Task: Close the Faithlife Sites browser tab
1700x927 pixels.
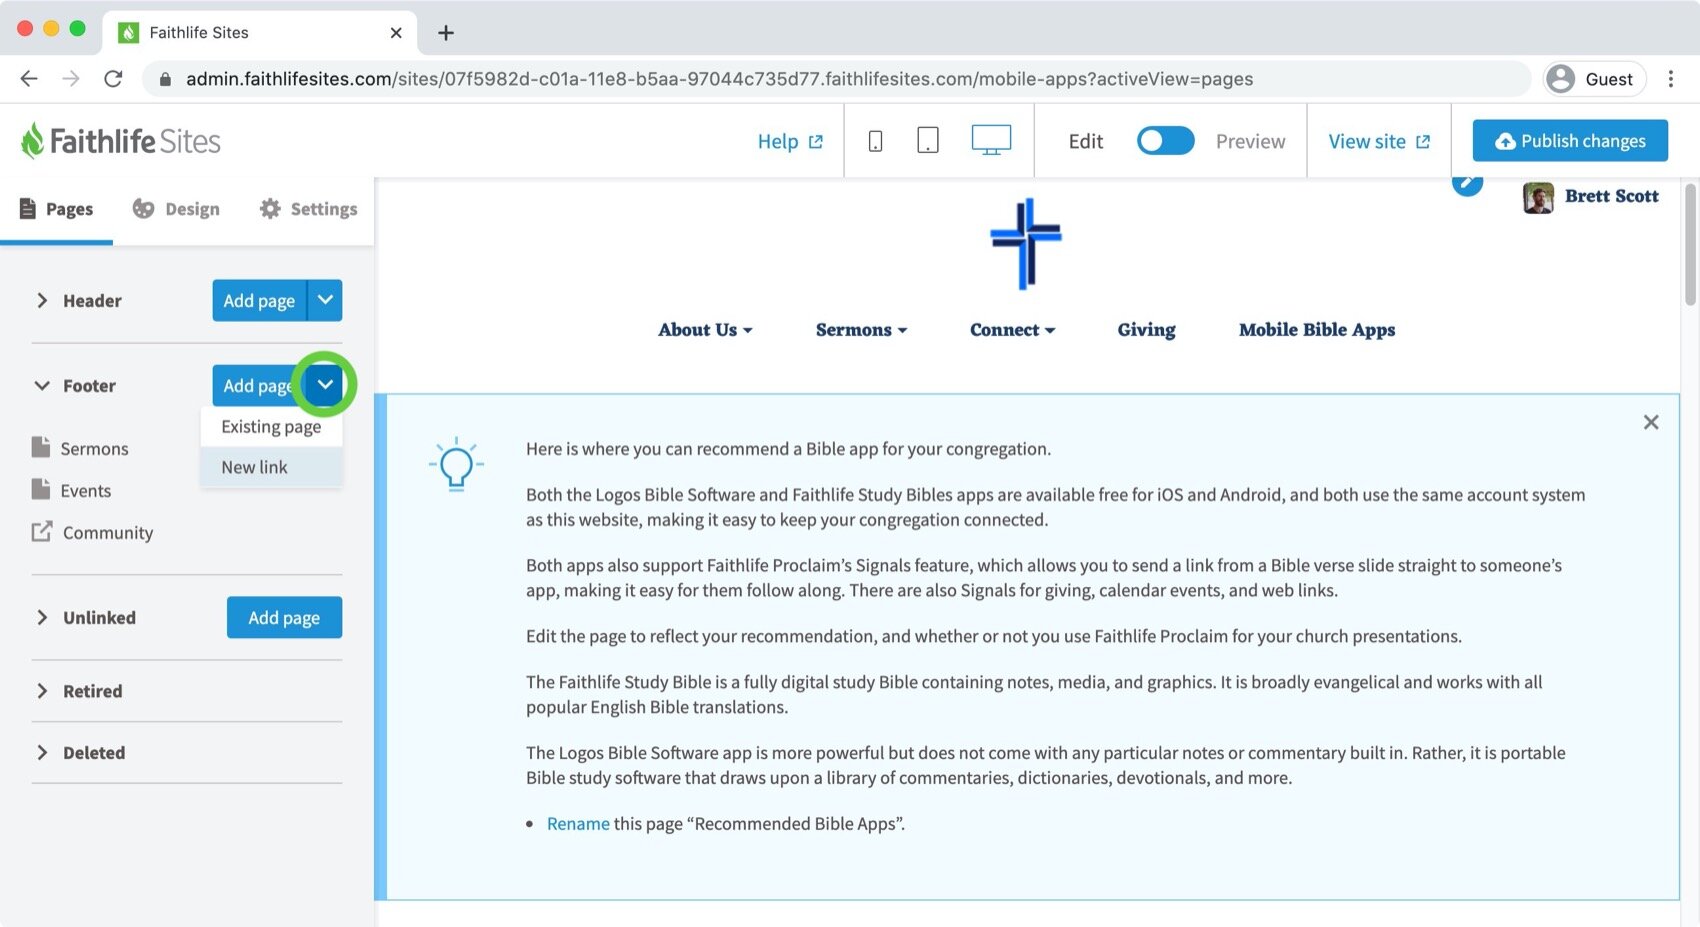Action: coord(396,33)
